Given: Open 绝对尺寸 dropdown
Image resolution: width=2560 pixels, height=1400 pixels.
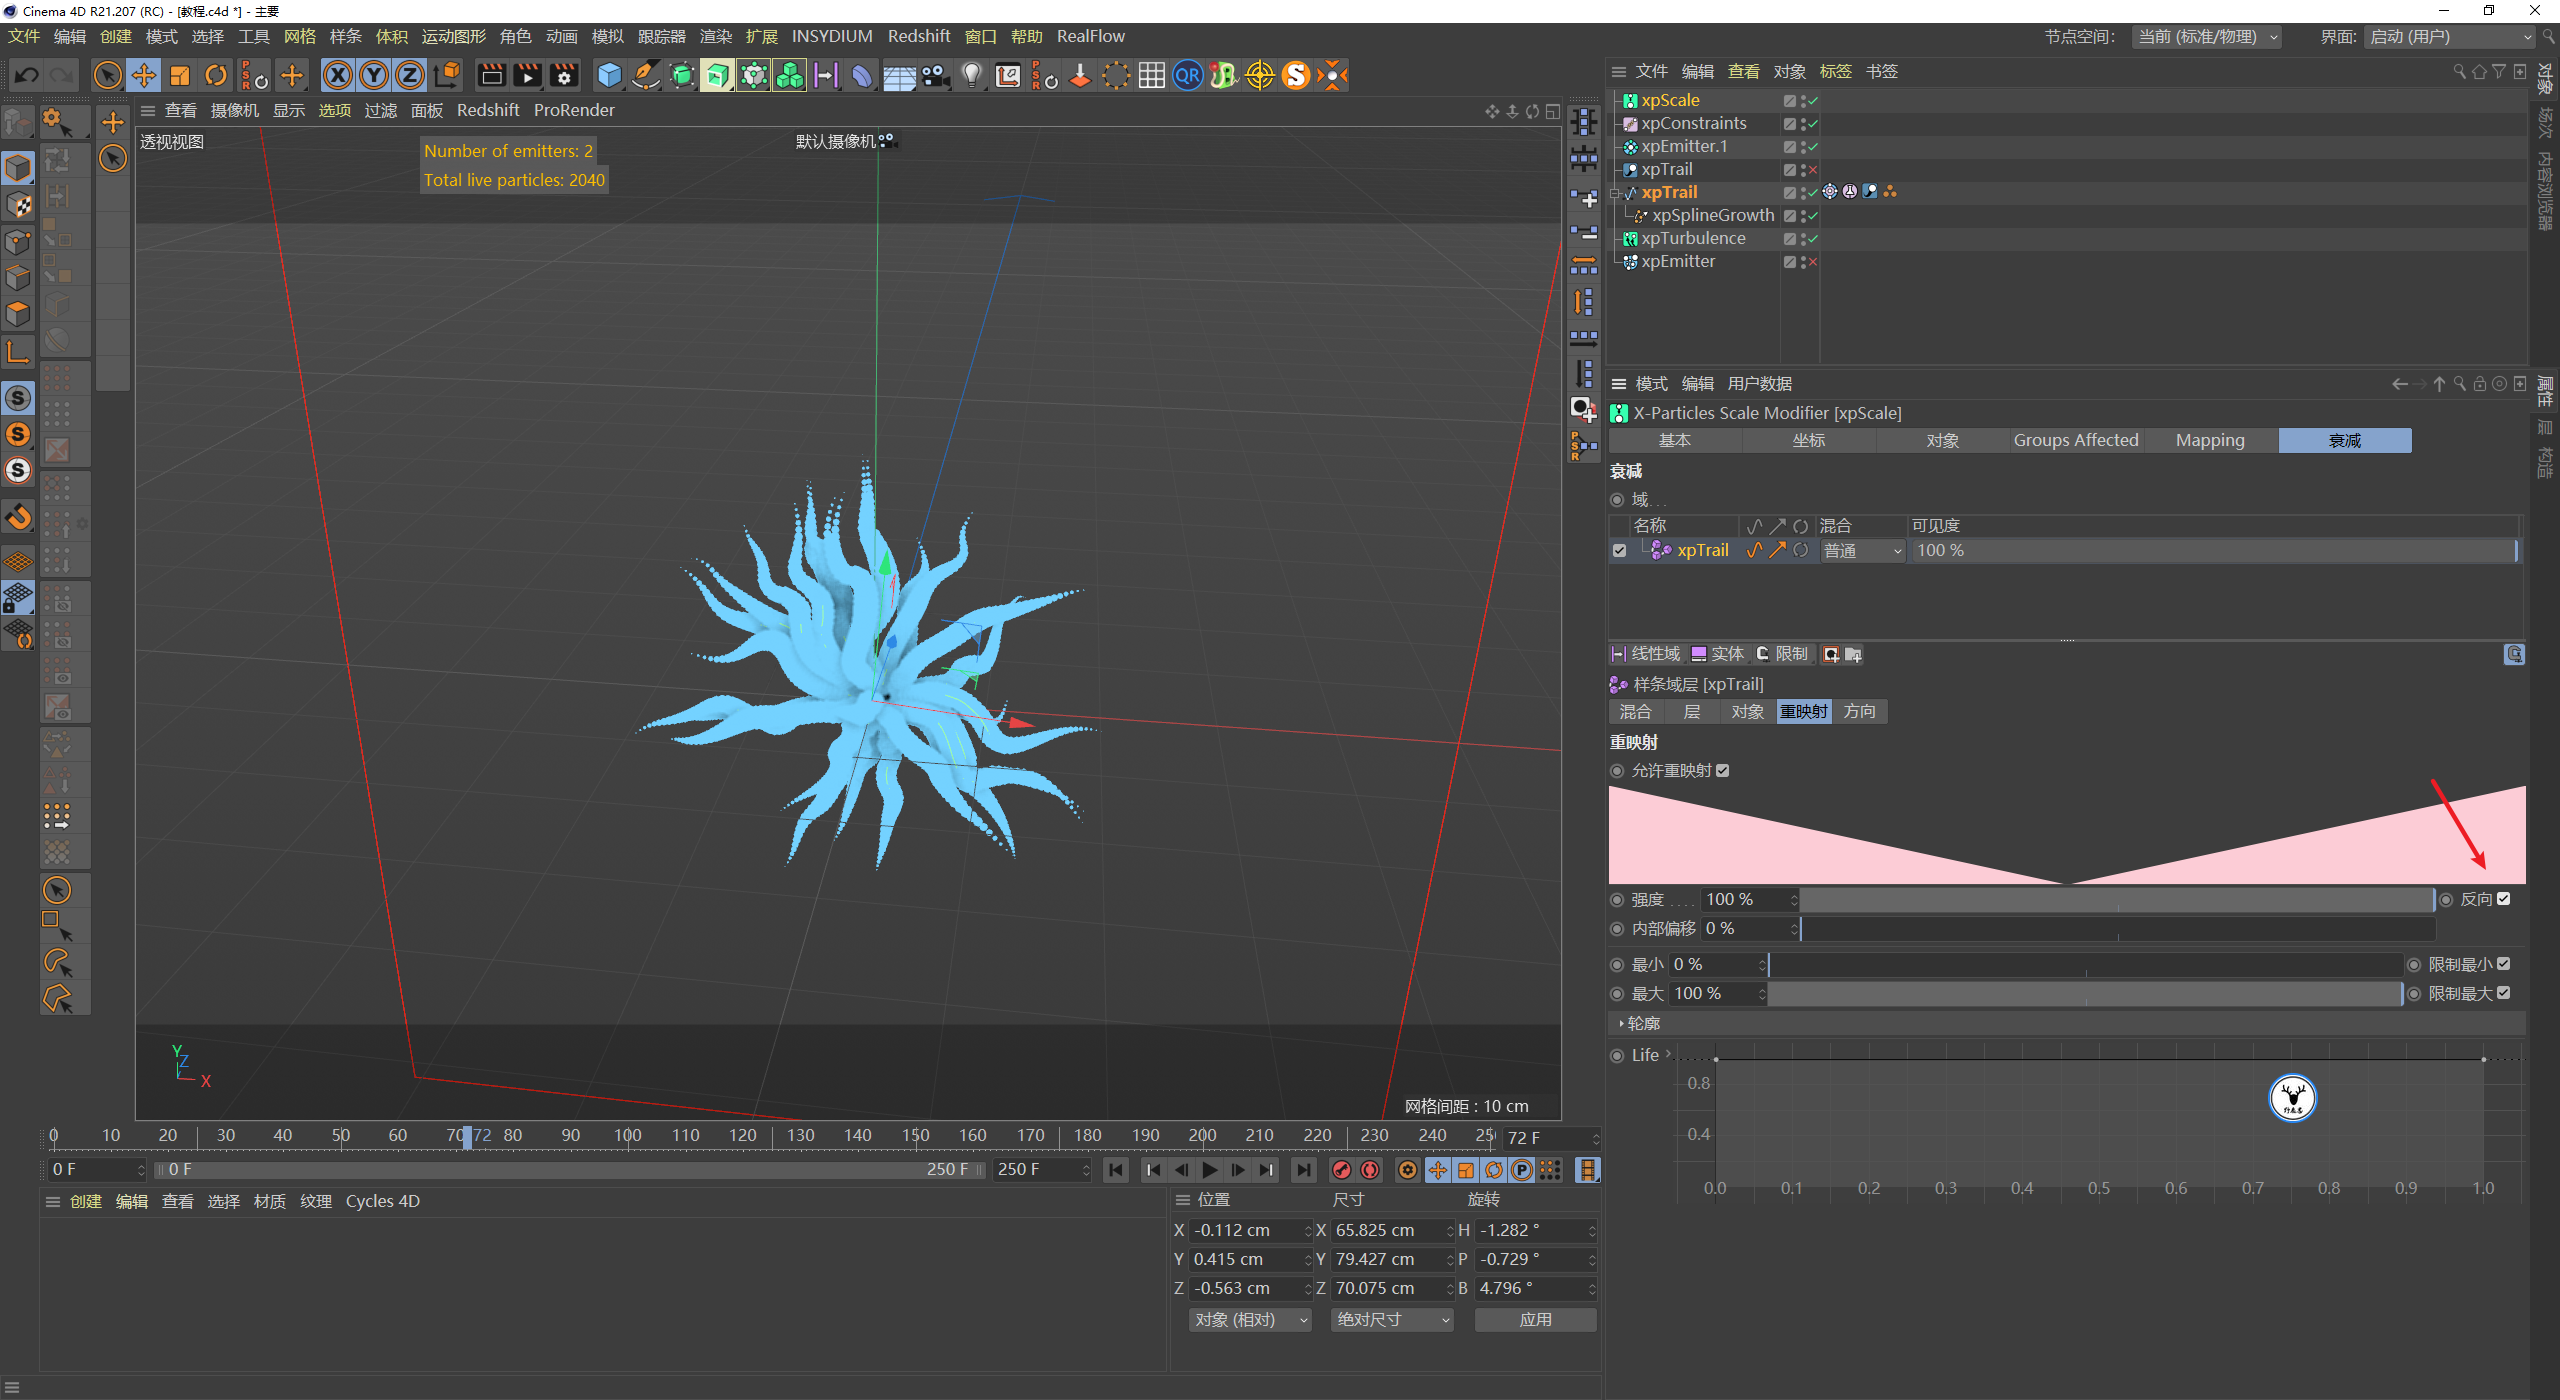Looking at the screenshot, I should coord(1392,1320).
